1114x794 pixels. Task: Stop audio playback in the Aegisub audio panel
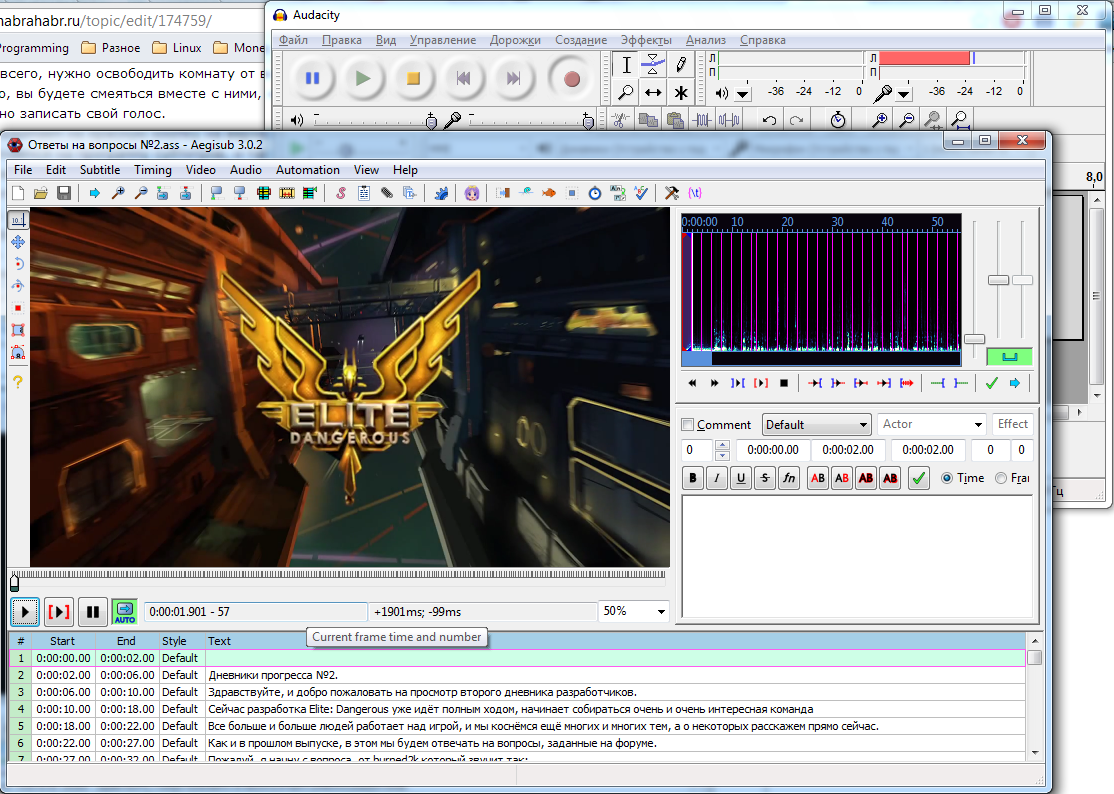[784, 383]
